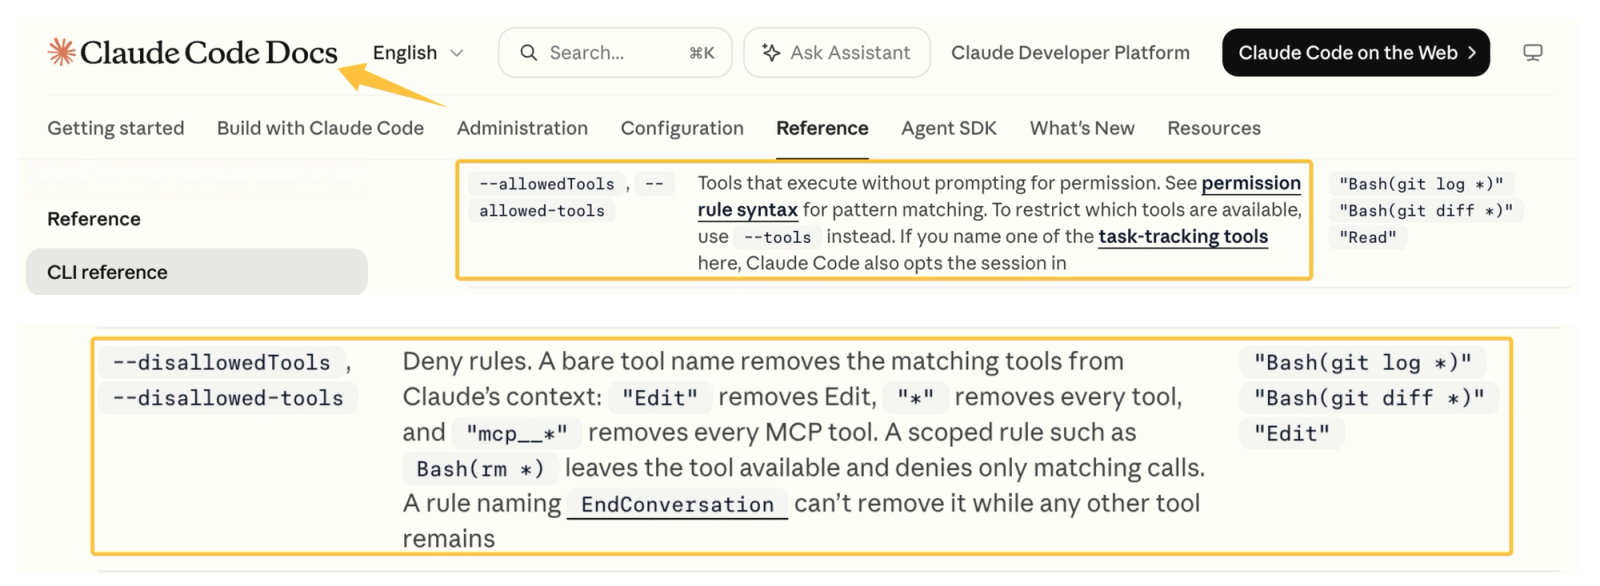This screenshot has height=586, width=1600.
Task: Click the --disallowed-tools flag code
Action: 228,398
